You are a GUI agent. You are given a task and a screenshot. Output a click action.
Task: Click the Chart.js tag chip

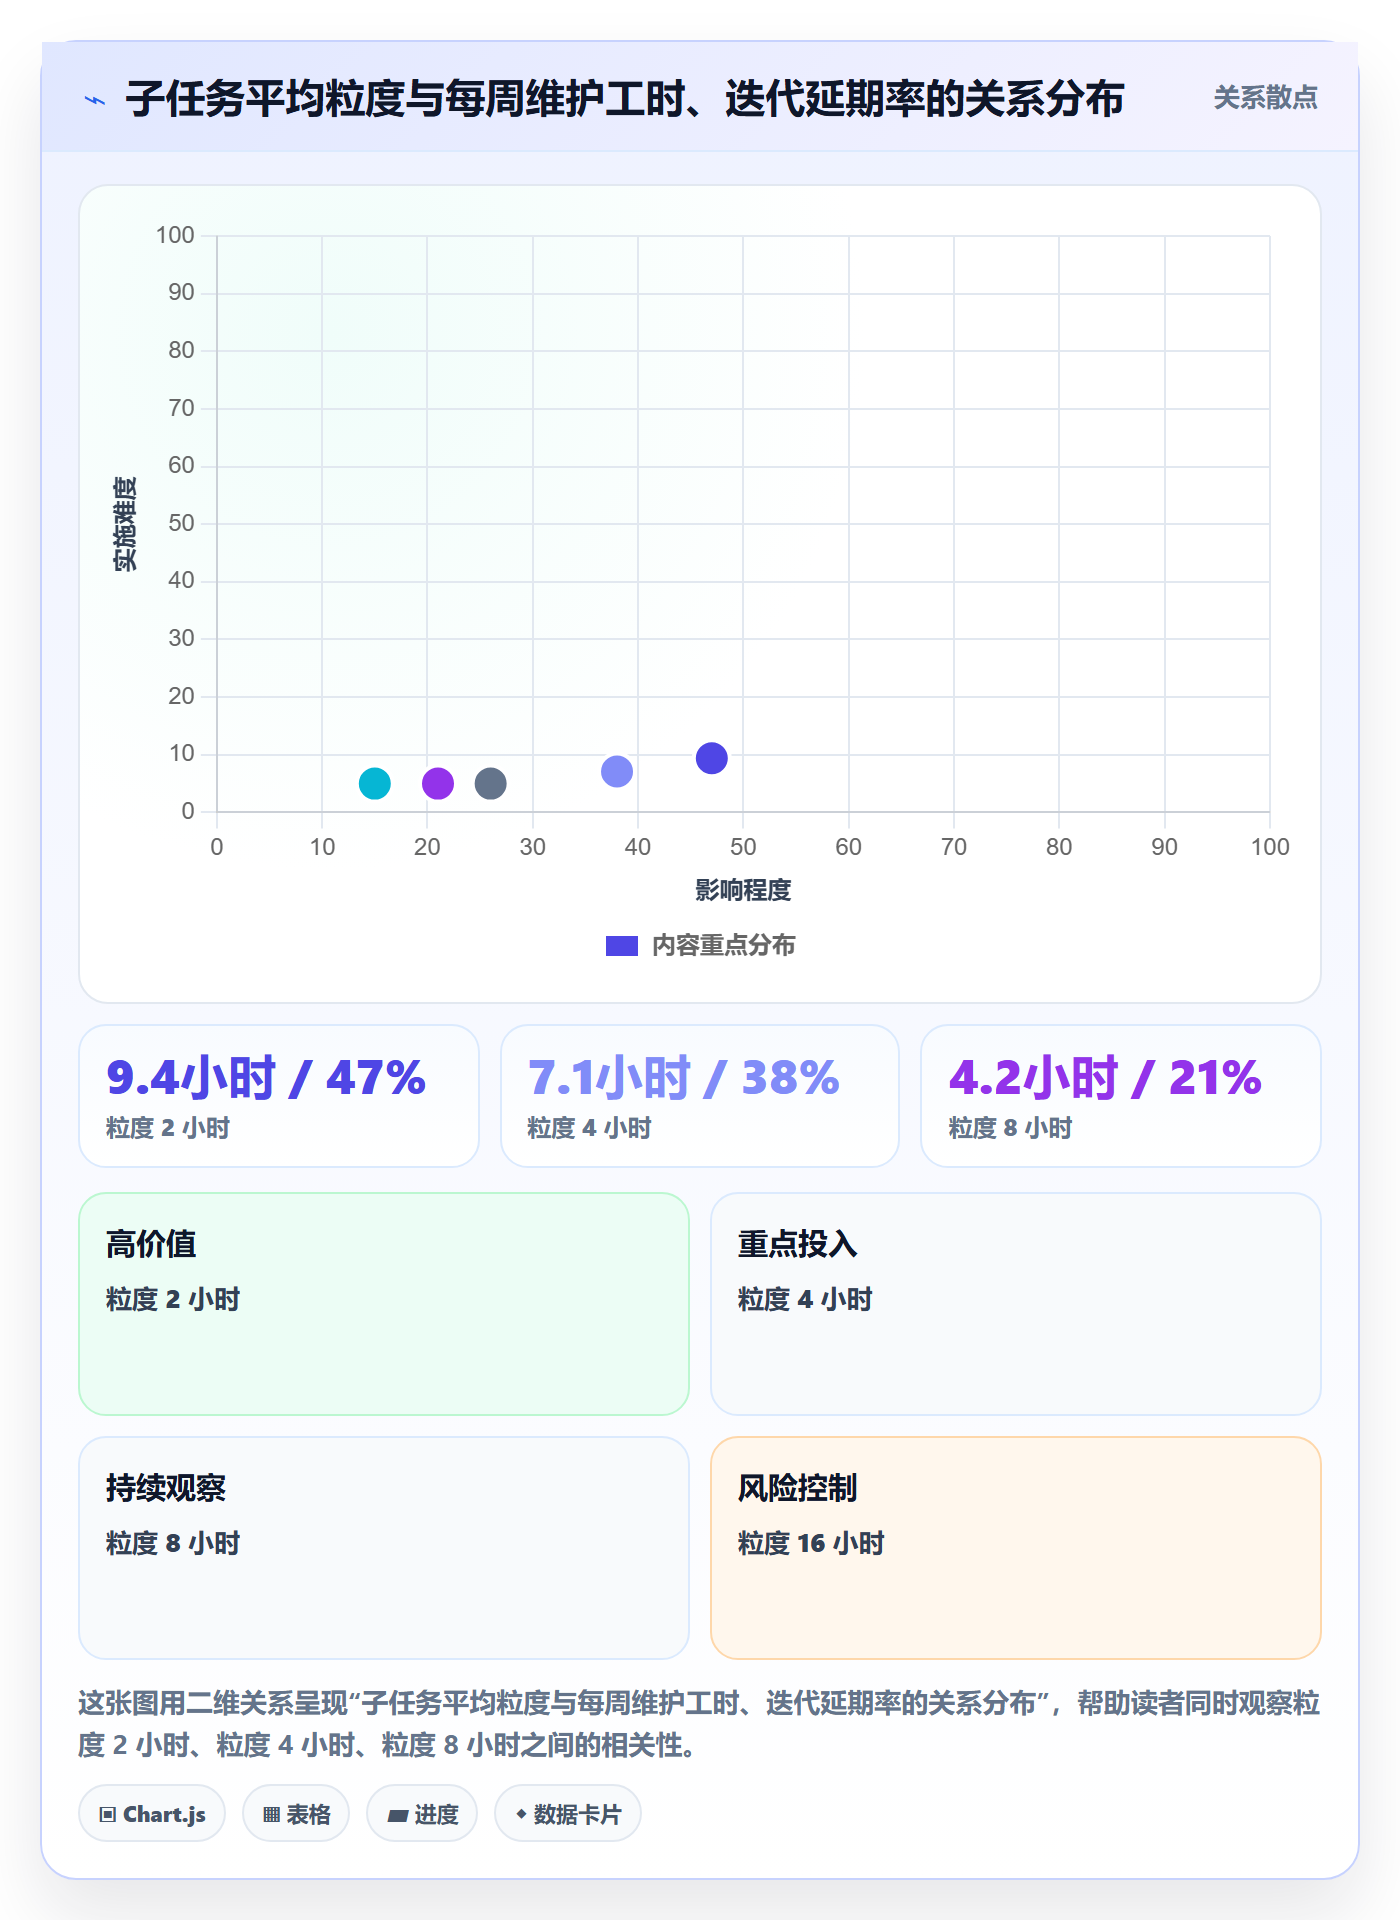coord(152,1814)
